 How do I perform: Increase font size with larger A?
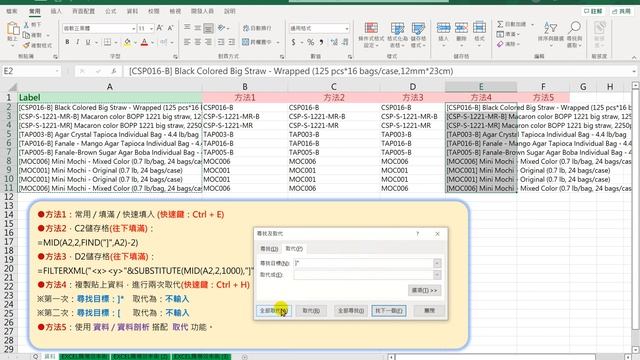(x=160, y=28)
